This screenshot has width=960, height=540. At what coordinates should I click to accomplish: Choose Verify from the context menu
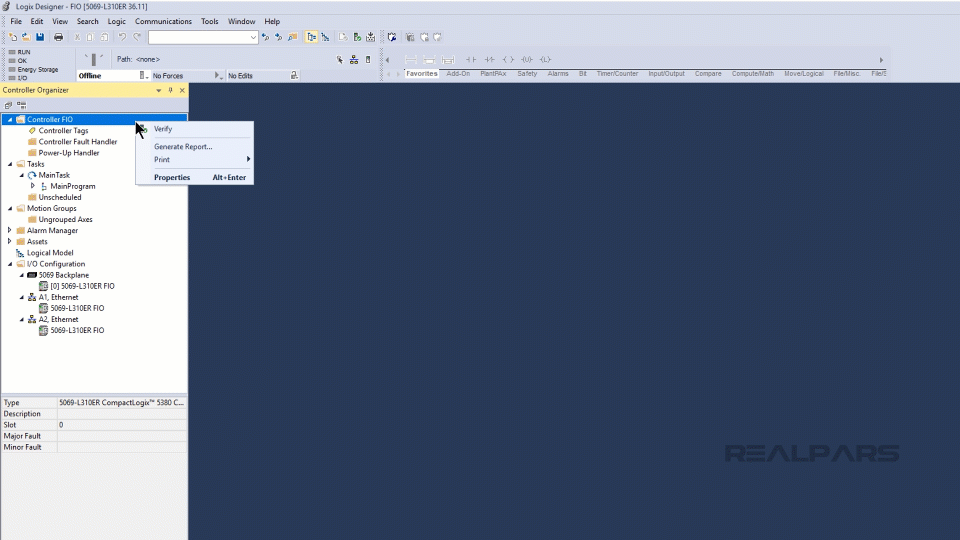[x=195, y=129]
